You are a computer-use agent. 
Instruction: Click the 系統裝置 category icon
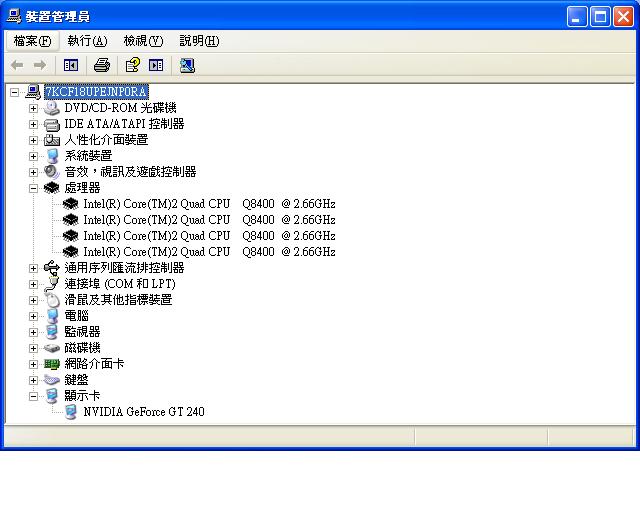[x=52, y=156]
